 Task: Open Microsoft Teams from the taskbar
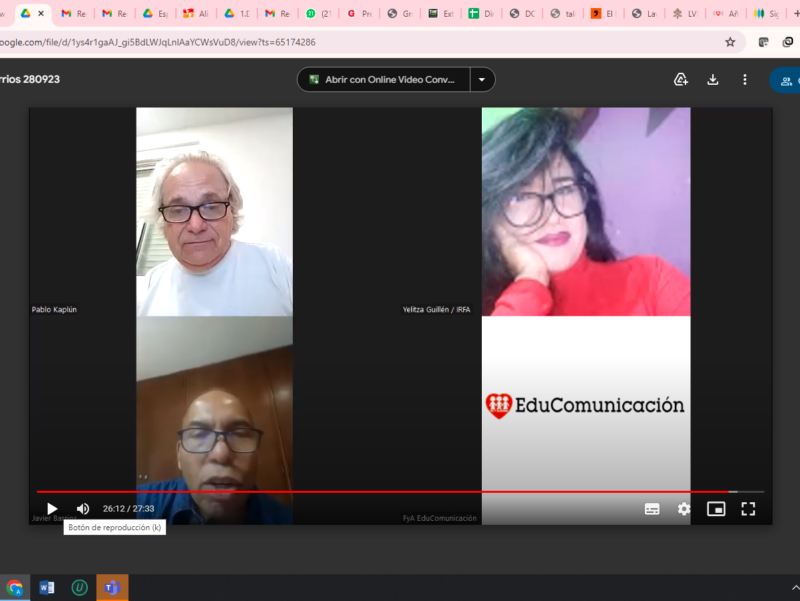tap(112, 588)
